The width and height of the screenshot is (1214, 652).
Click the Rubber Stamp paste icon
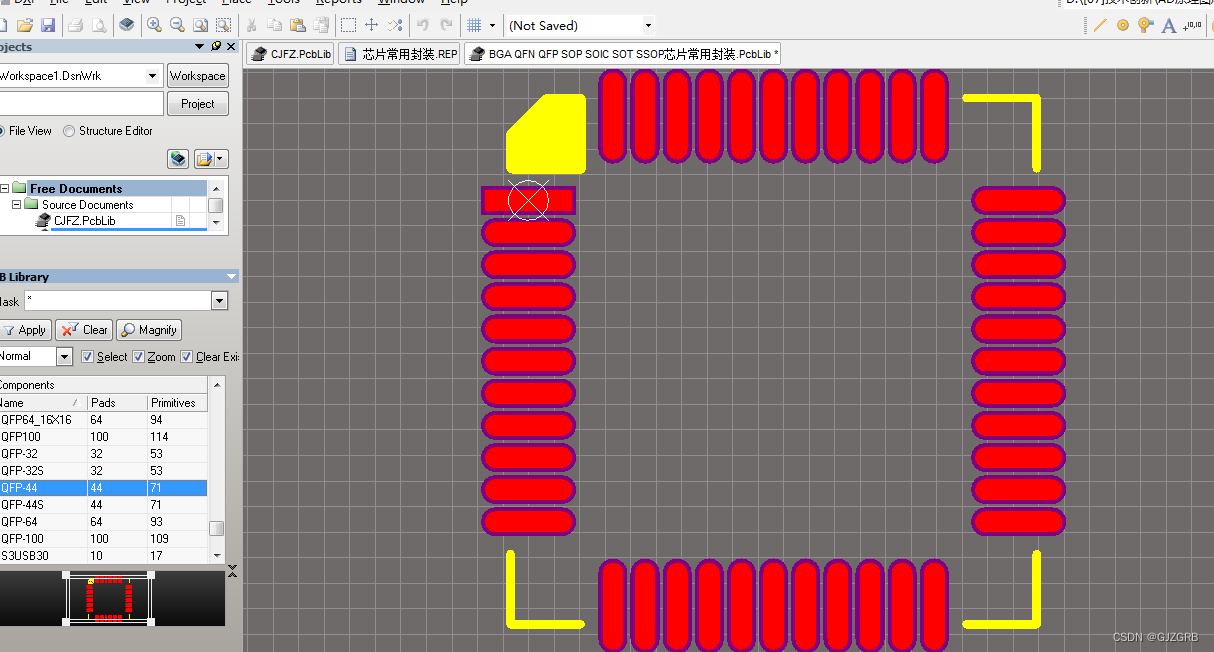pyautogui.click(x=319, y=24)
